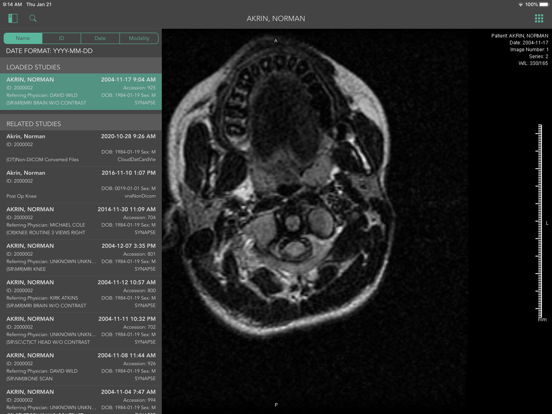Screen dimensions: 552x414
Task: Open CT Head W/O Contrast study
Action: 81,331
